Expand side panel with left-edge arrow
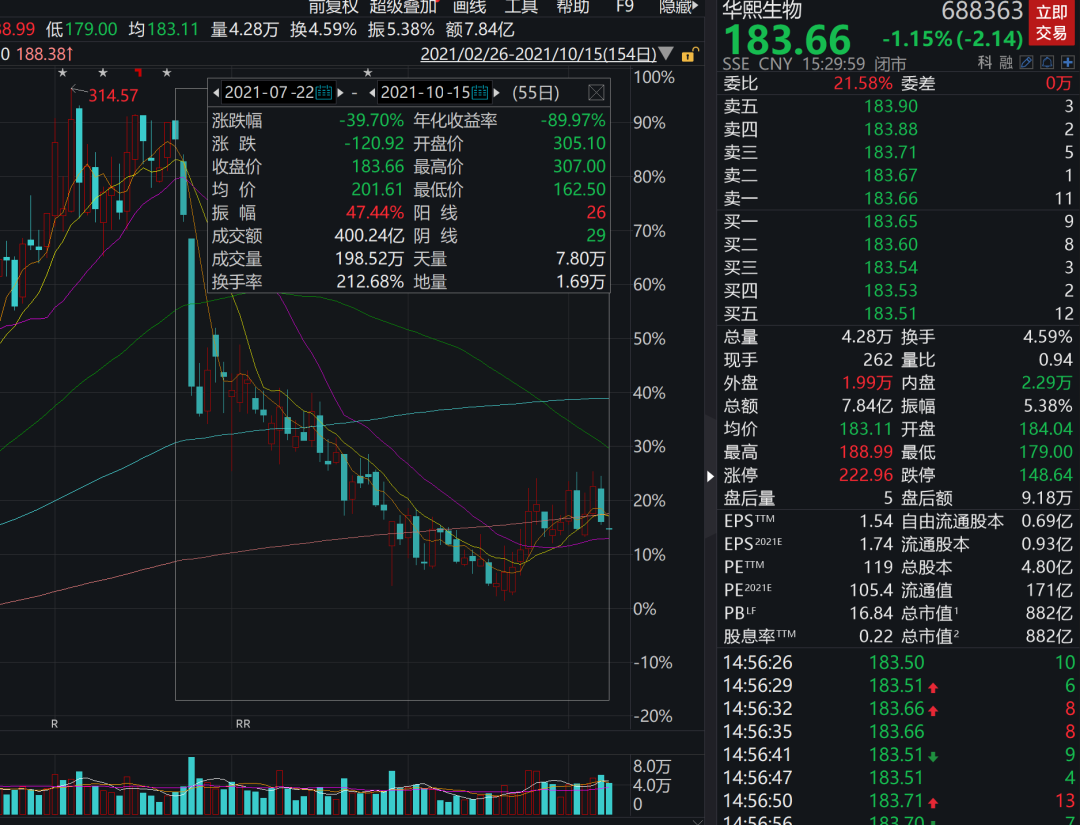The width and height of the screenshot is (1080, 825). pyautogui.click(x=711, y=476)
